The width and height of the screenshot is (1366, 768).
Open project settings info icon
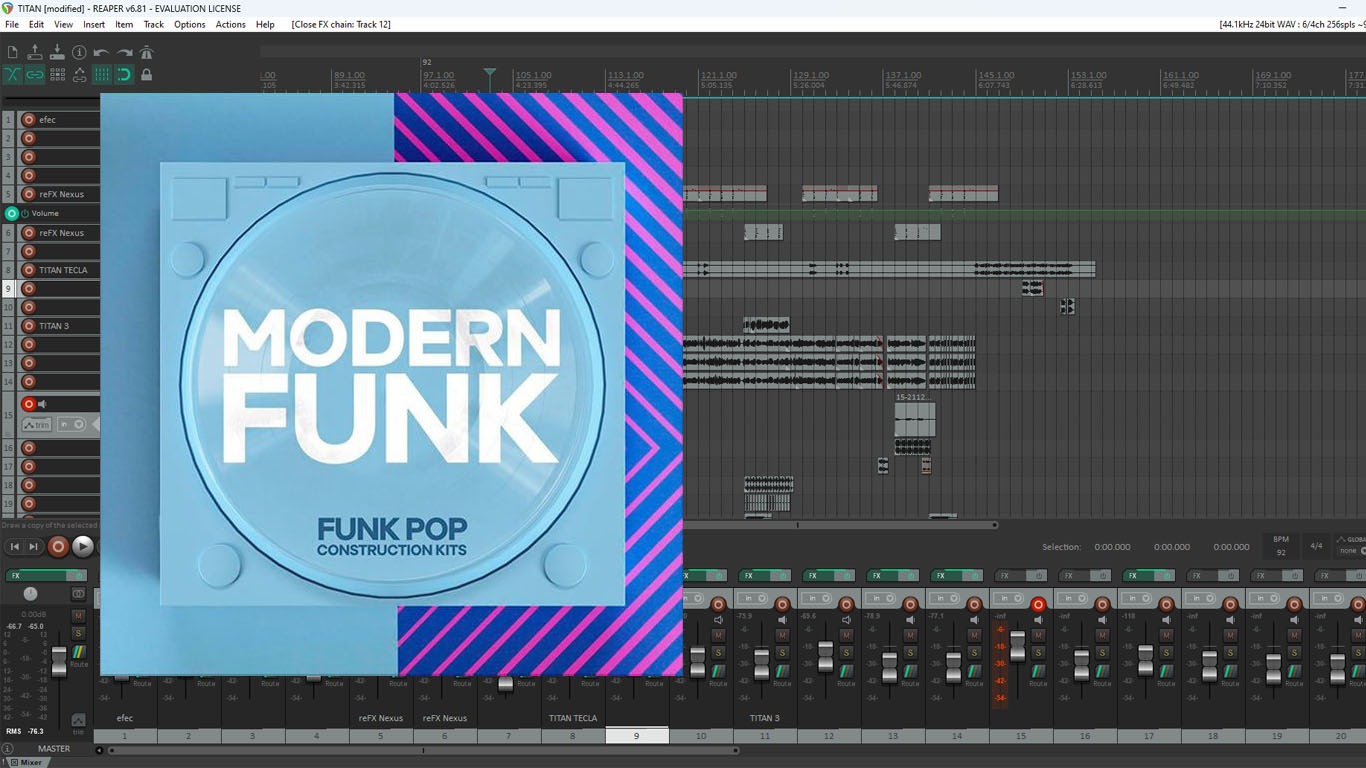(x=79, y=52)
